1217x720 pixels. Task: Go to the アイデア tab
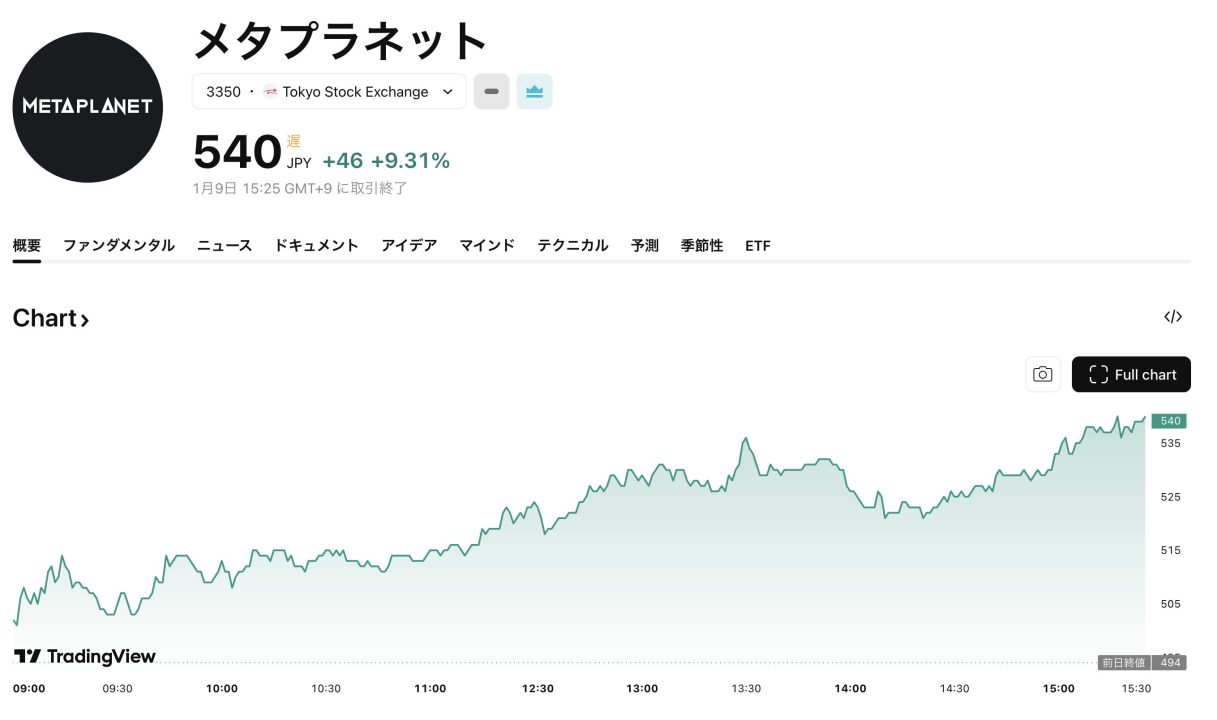(409, 245)
